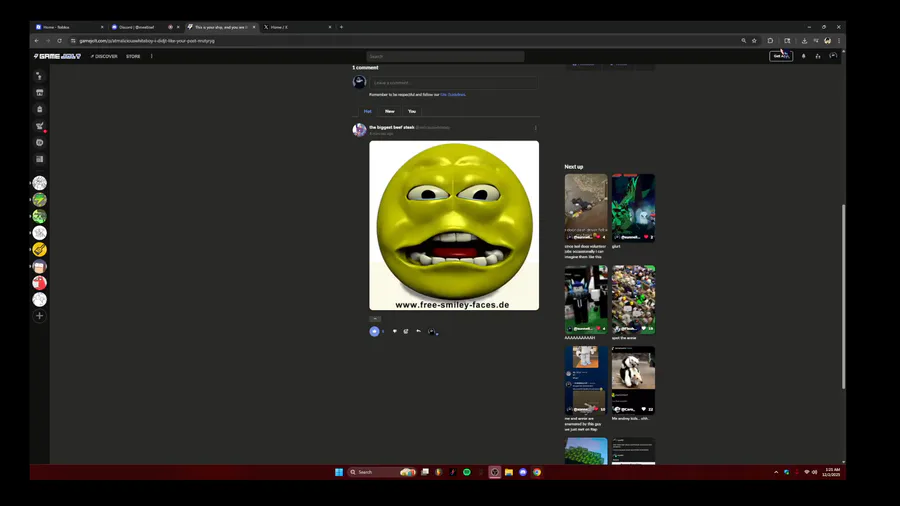Open the red community avatar in sidebar
This screenshot has width=900, height=506.
point(40,283)
